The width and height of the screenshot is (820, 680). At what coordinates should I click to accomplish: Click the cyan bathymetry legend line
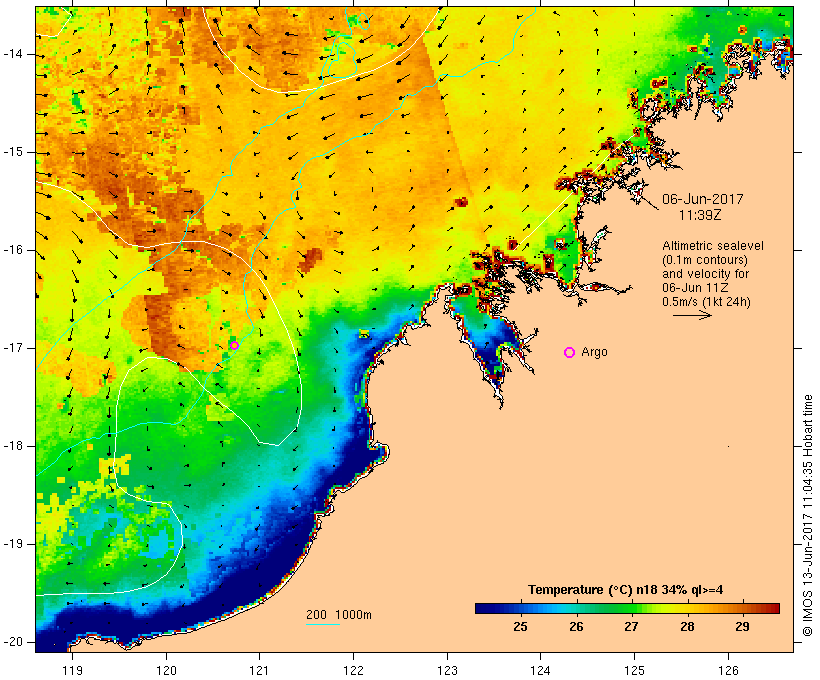[x=323, y=624]
